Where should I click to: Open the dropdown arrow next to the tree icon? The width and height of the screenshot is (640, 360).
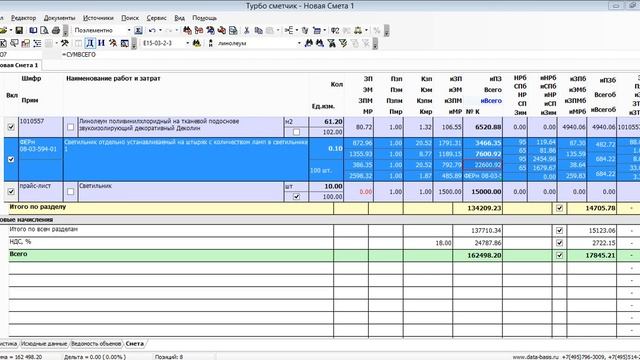pos(297,30)
